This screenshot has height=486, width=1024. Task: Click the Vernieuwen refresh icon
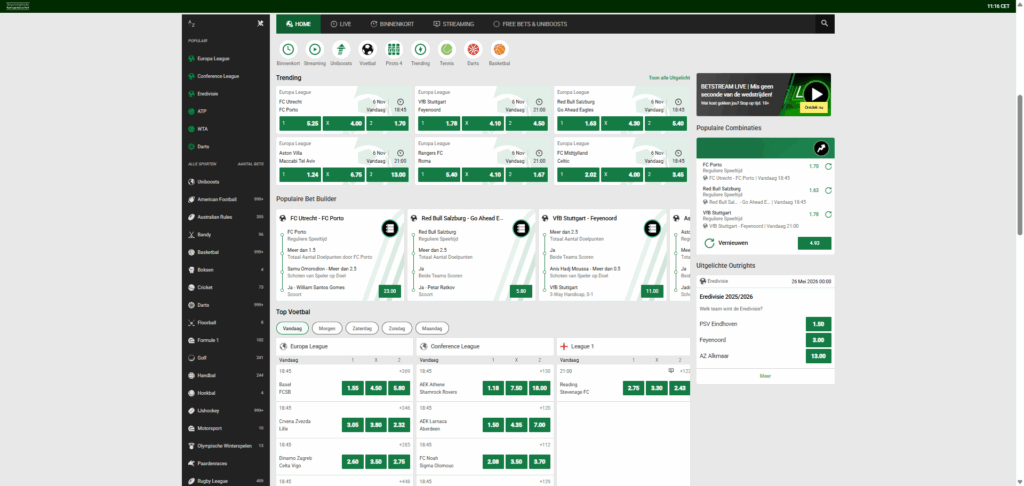[709, 243]
